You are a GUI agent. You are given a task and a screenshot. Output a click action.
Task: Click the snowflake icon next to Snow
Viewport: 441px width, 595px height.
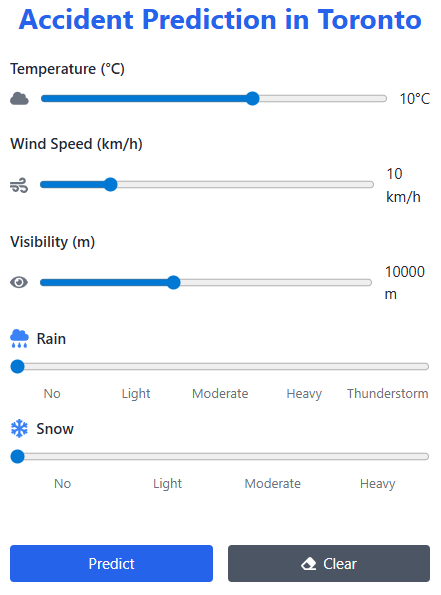(x=19, y=429)
